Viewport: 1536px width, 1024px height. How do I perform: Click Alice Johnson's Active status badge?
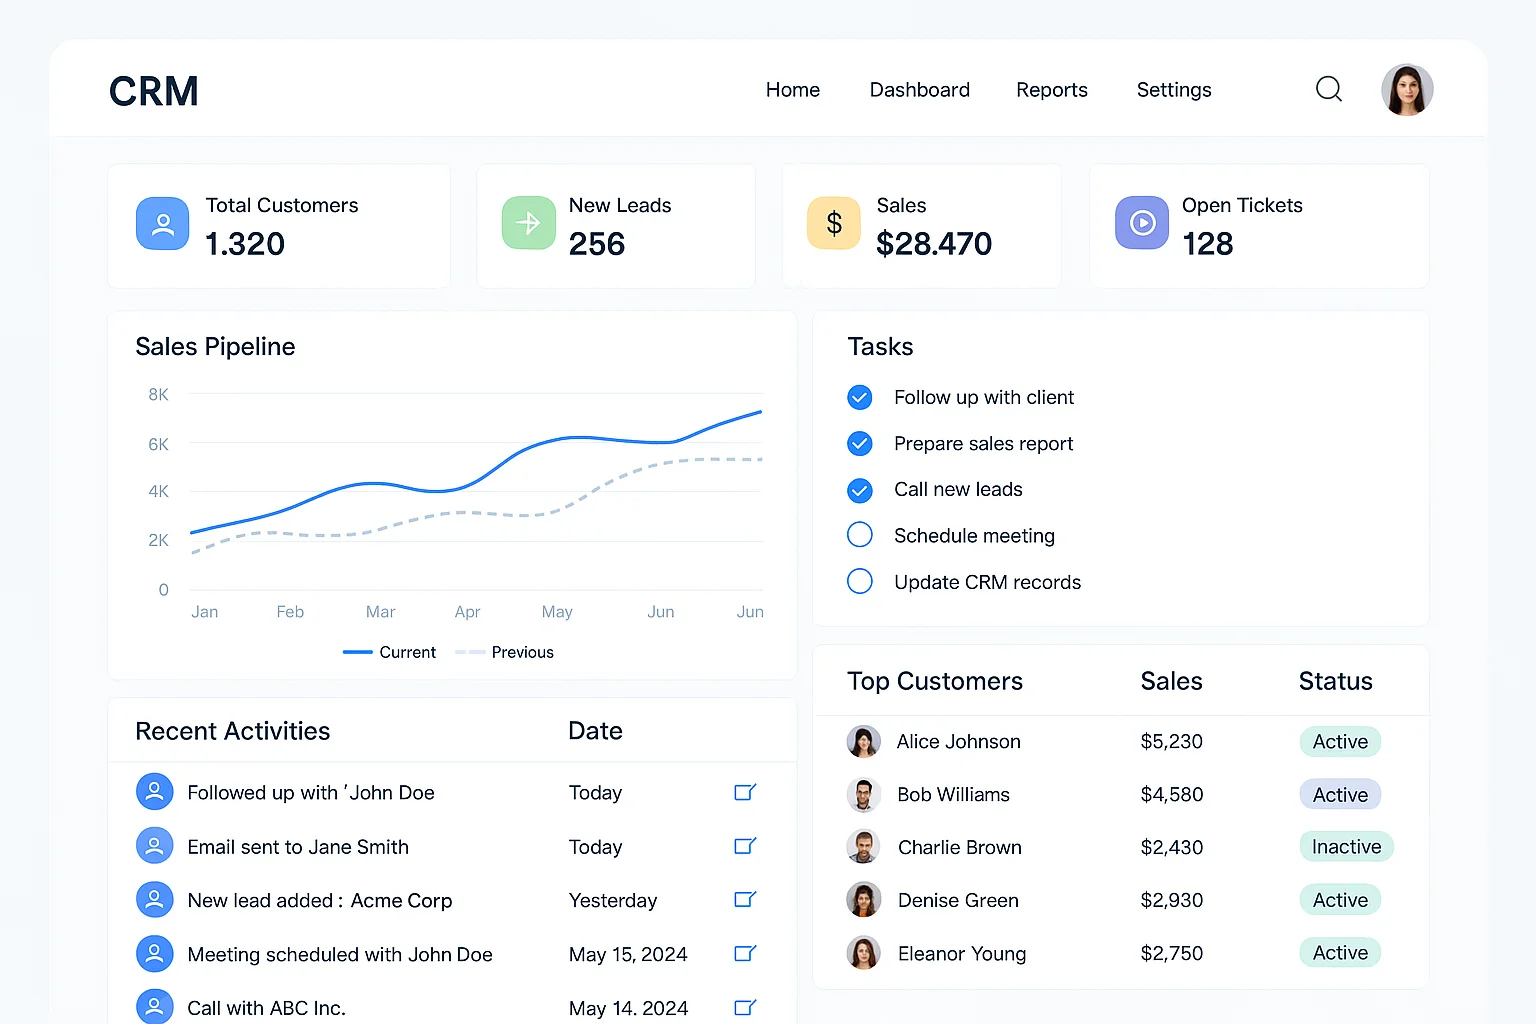click(x=1340, y=741)
